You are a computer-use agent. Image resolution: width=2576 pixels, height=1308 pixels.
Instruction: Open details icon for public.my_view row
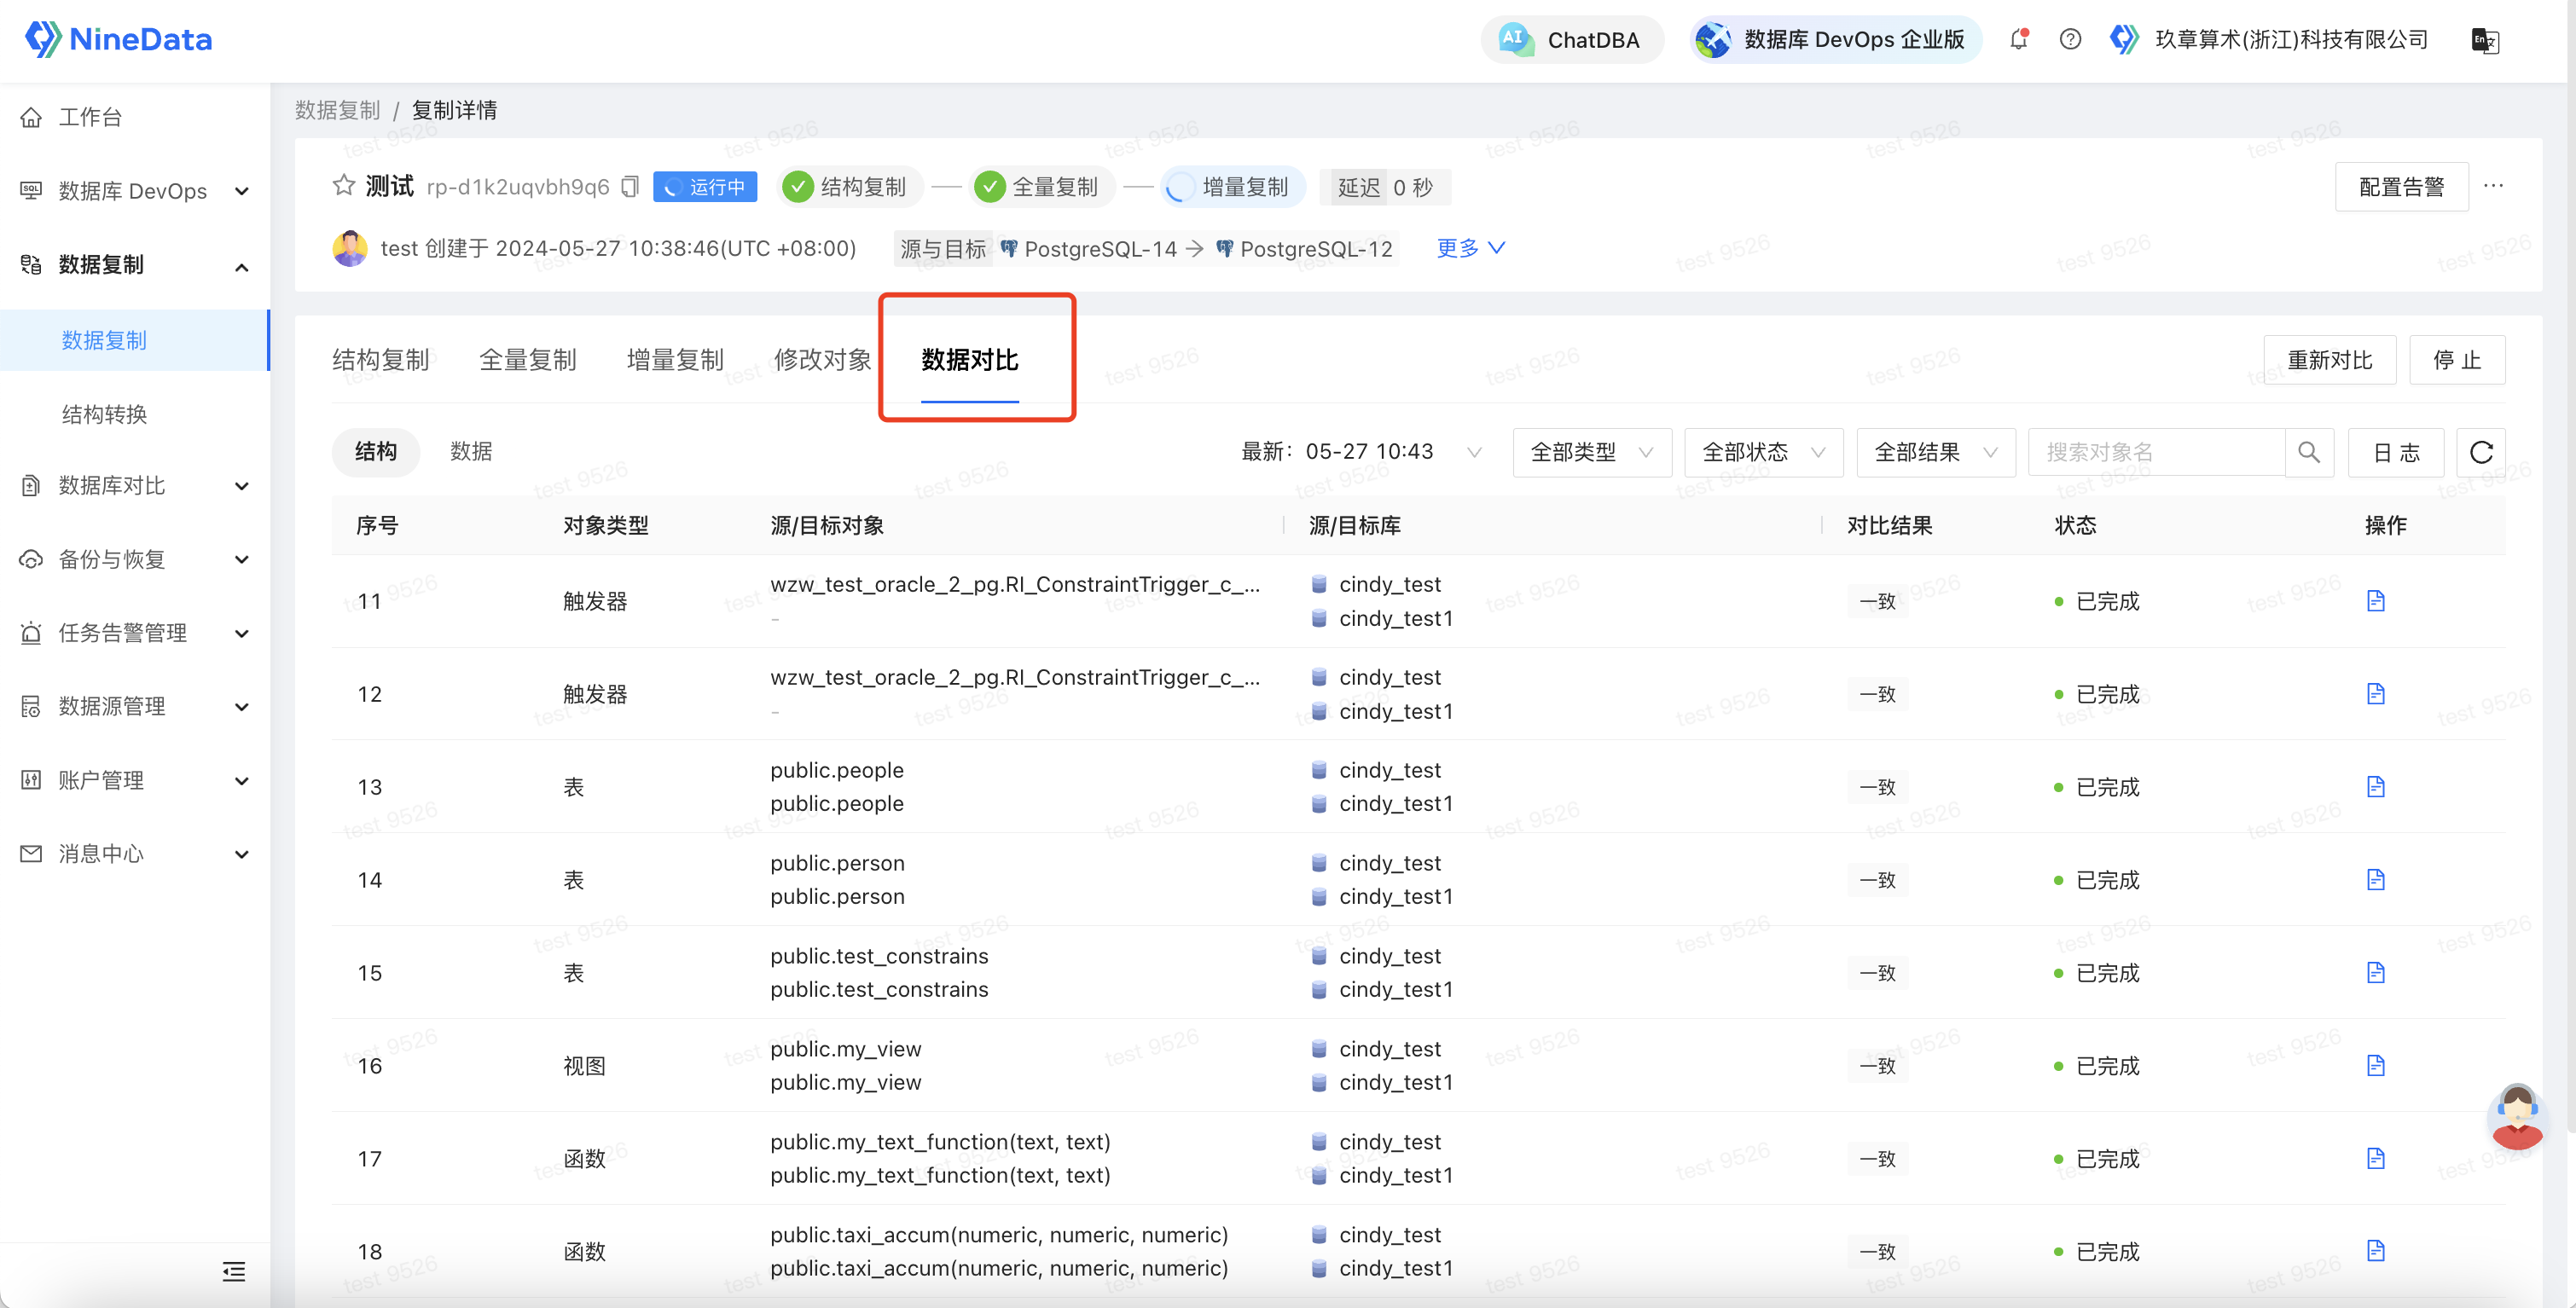[2375, 1066]
